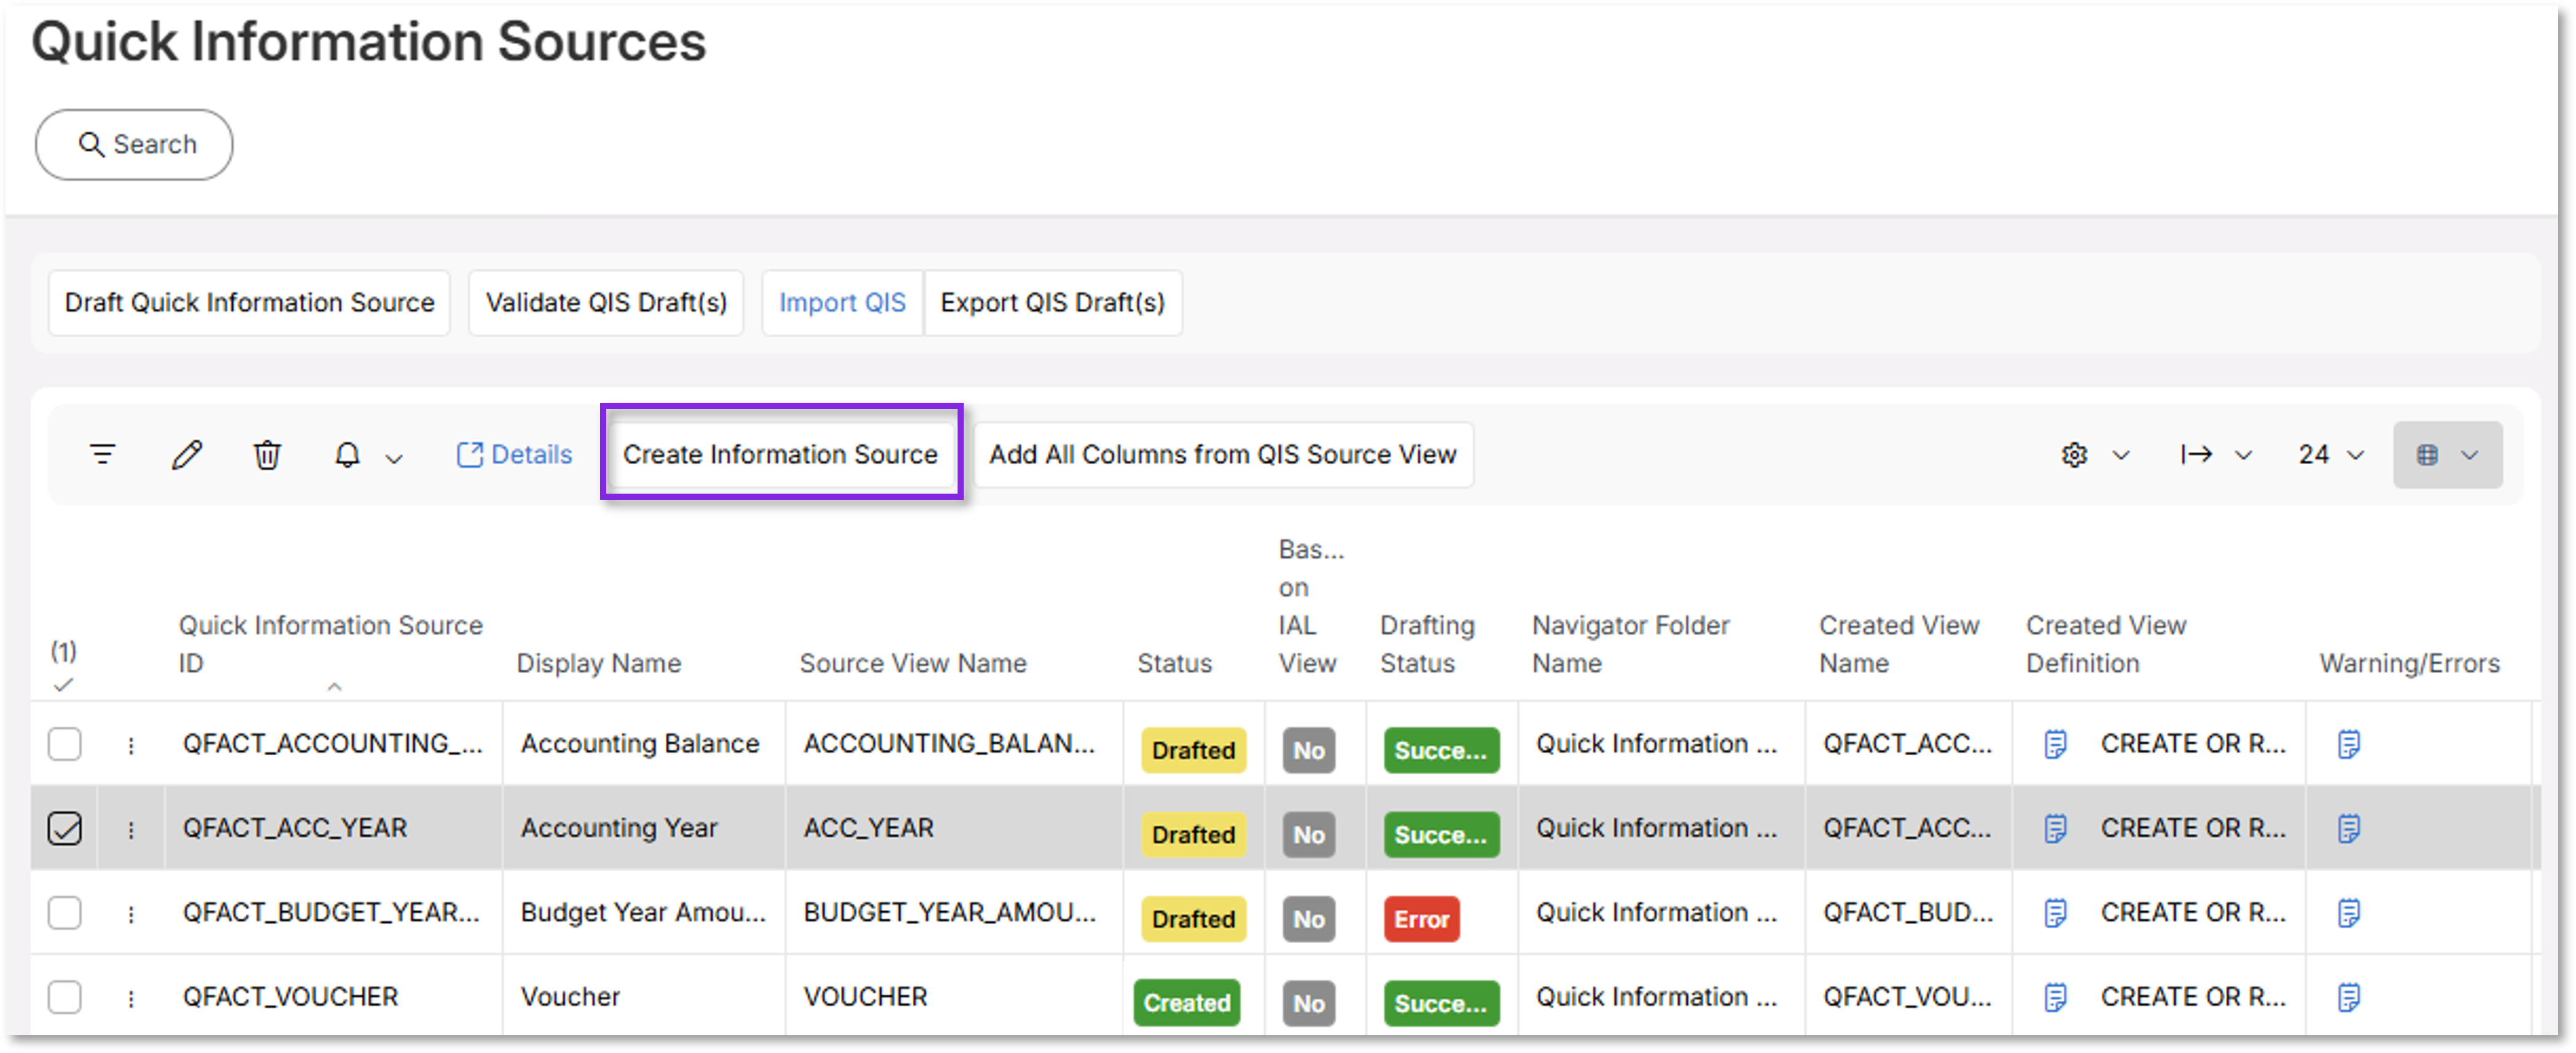Click the gear settings icon
The height and width of the screenshot is (1053, 2576).
point(2074,455)
